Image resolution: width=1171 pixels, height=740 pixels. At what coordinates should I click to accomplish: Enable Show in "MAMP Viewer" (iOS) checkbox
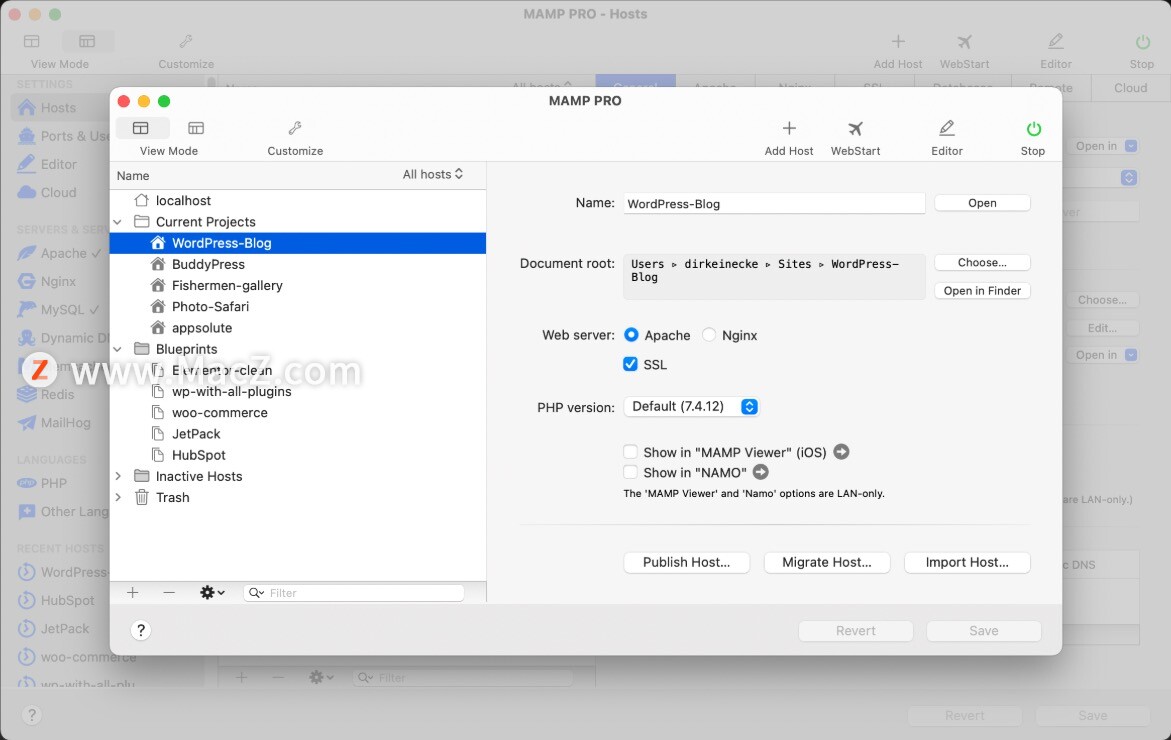click(x=630, y=452)
